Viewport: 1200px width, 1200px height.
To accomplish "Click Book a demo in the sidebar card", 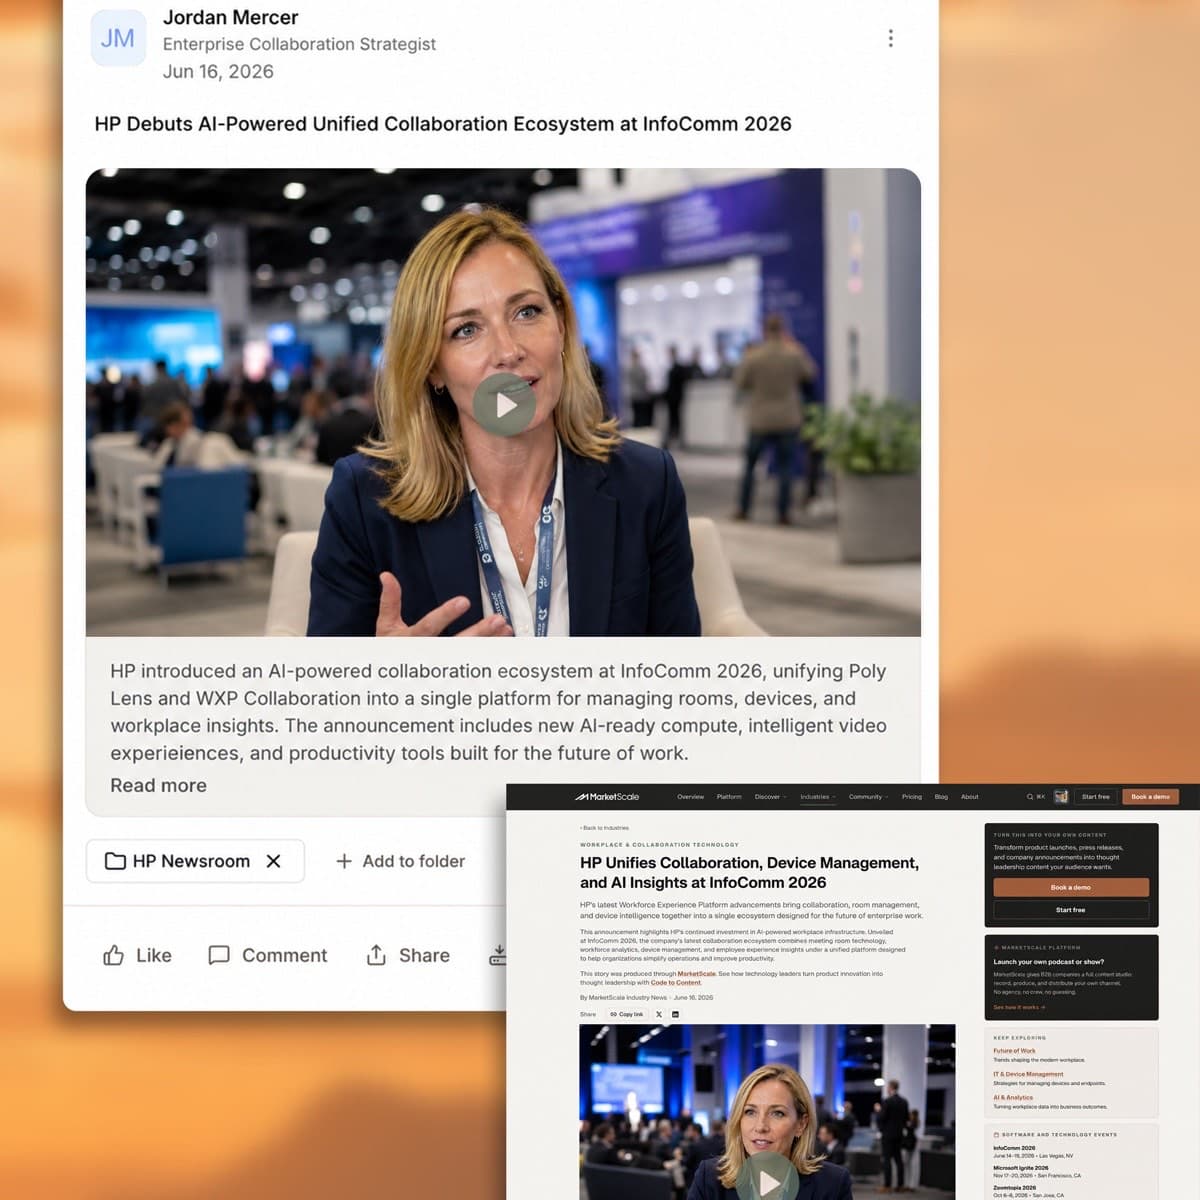I will [x=1071, y=888].
